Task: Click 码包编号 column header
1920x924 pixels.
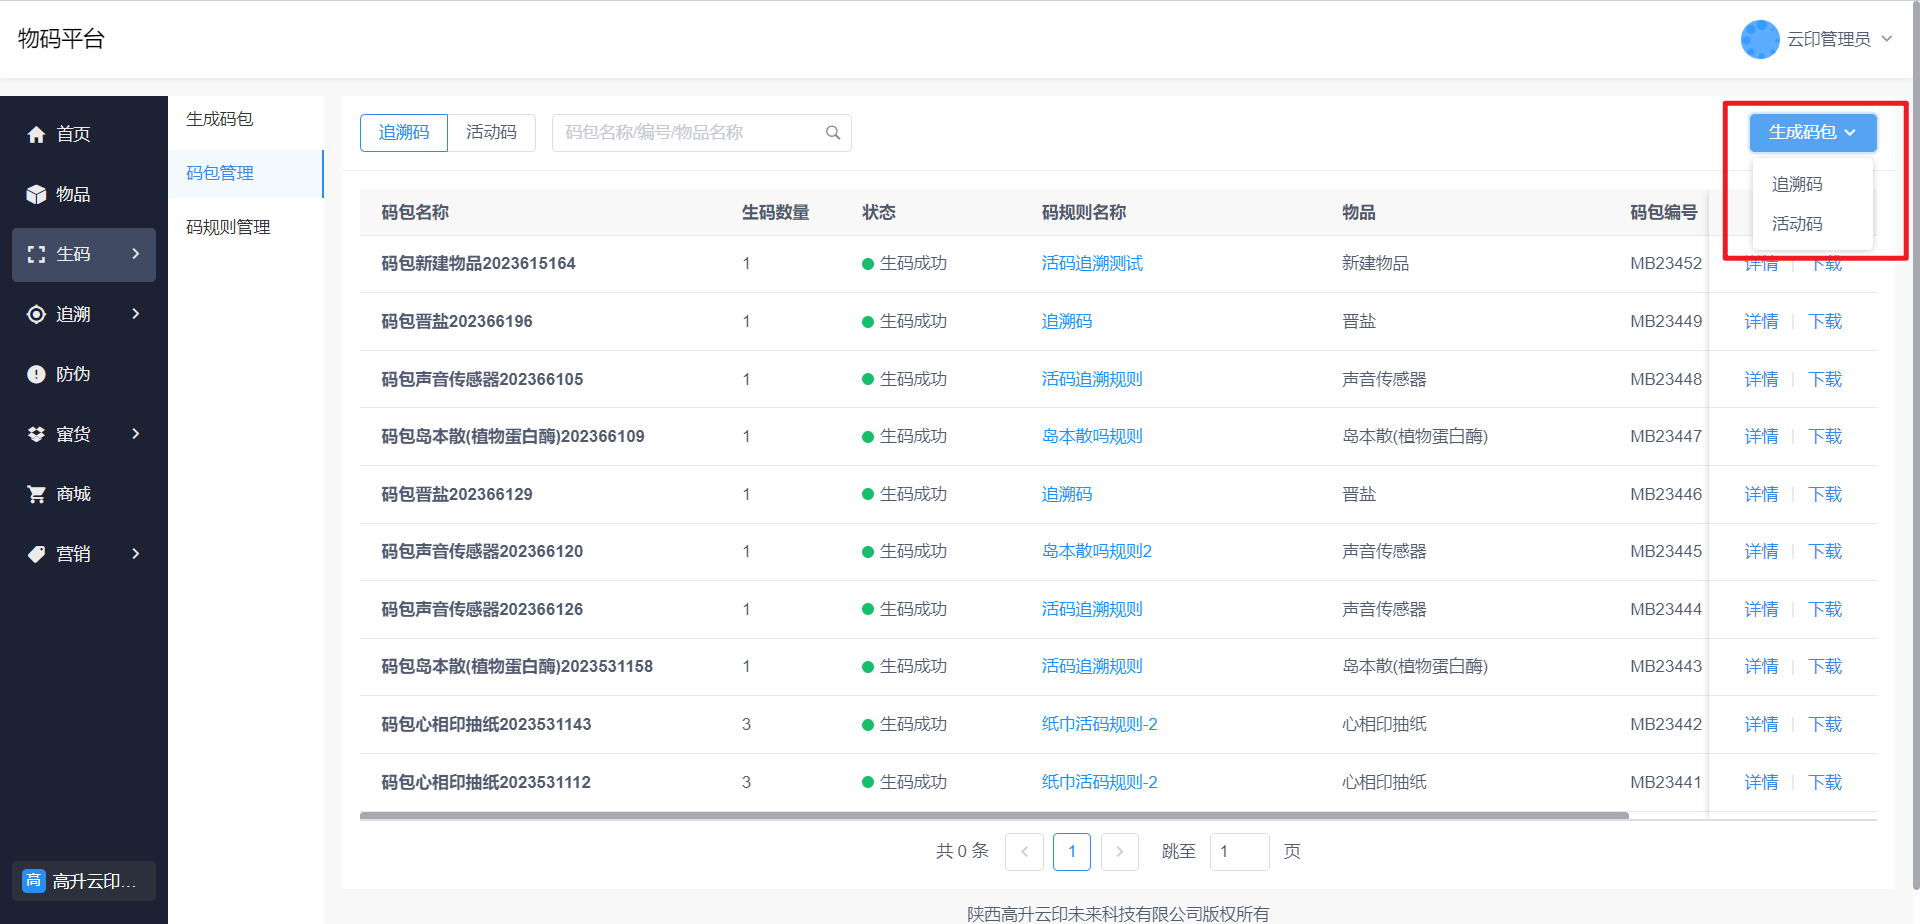Action: [x=1664, y=213]
